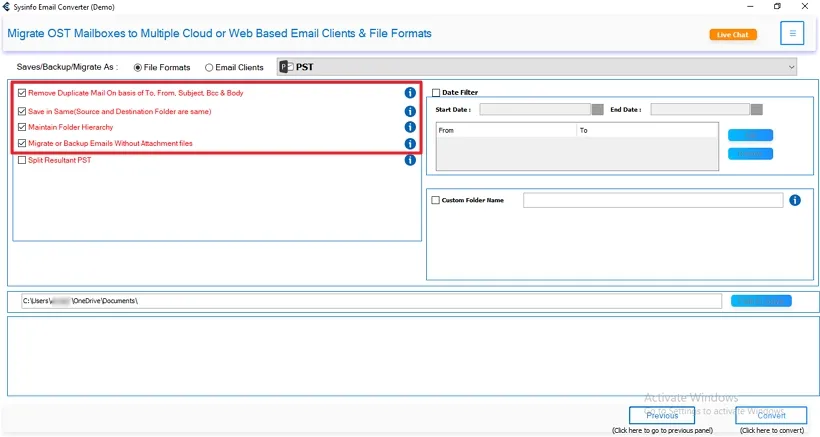Restore down the Sysinfo window
Image resolution: width=820 pixels, height=437 pixels.
pyautogui.click(x=777, y=6)
